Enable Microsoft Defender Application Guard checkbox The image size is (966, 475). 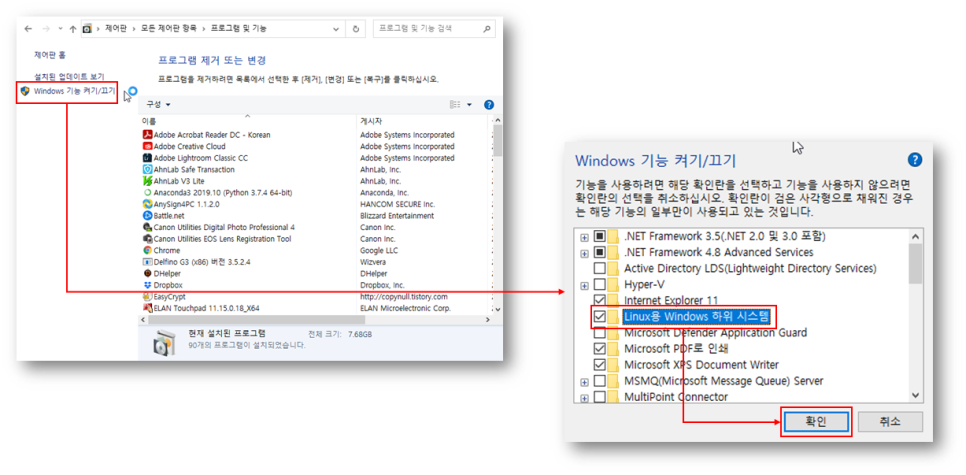[x=599, y=333]
